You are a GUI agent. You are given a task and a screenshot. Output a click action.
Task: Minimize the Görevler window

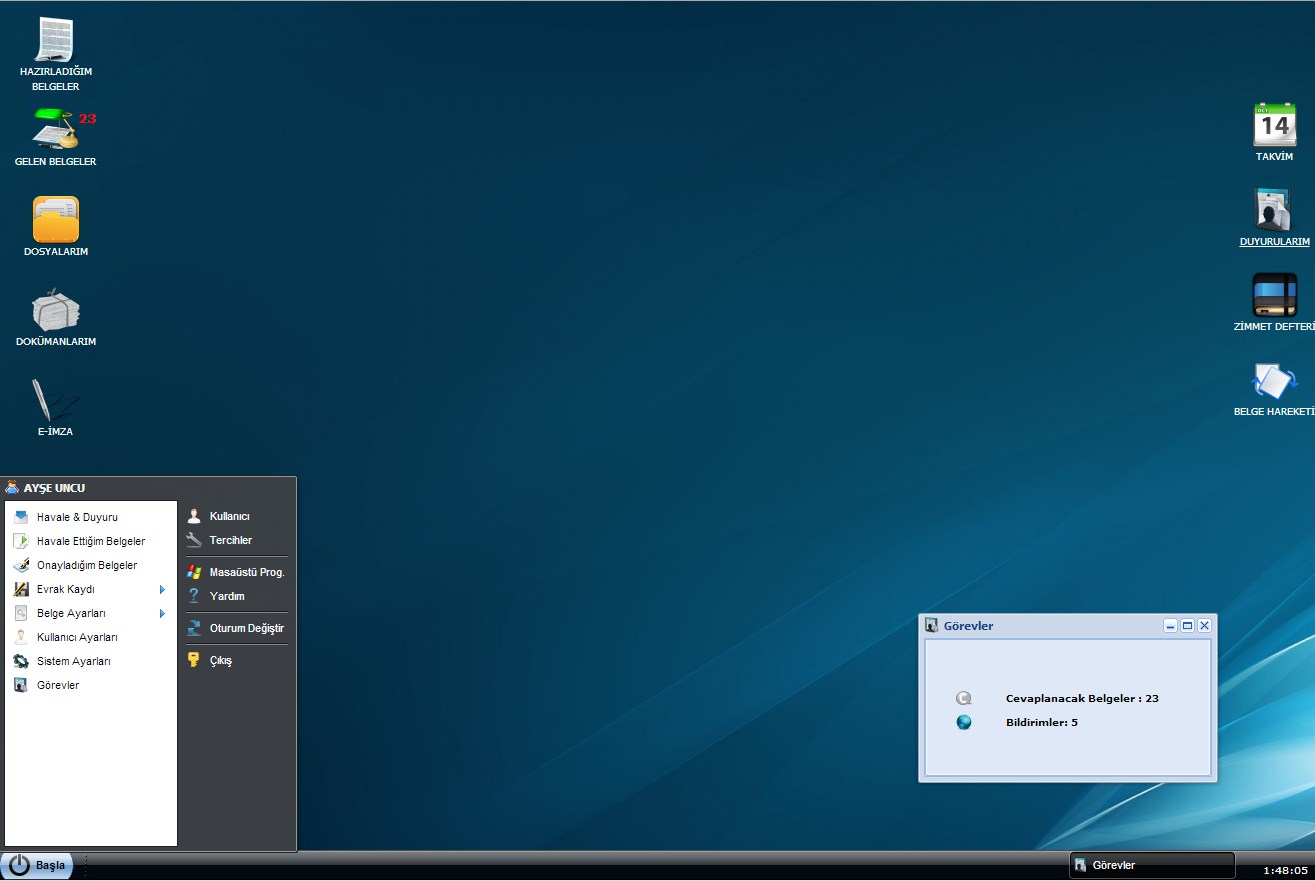point(1170,625)
